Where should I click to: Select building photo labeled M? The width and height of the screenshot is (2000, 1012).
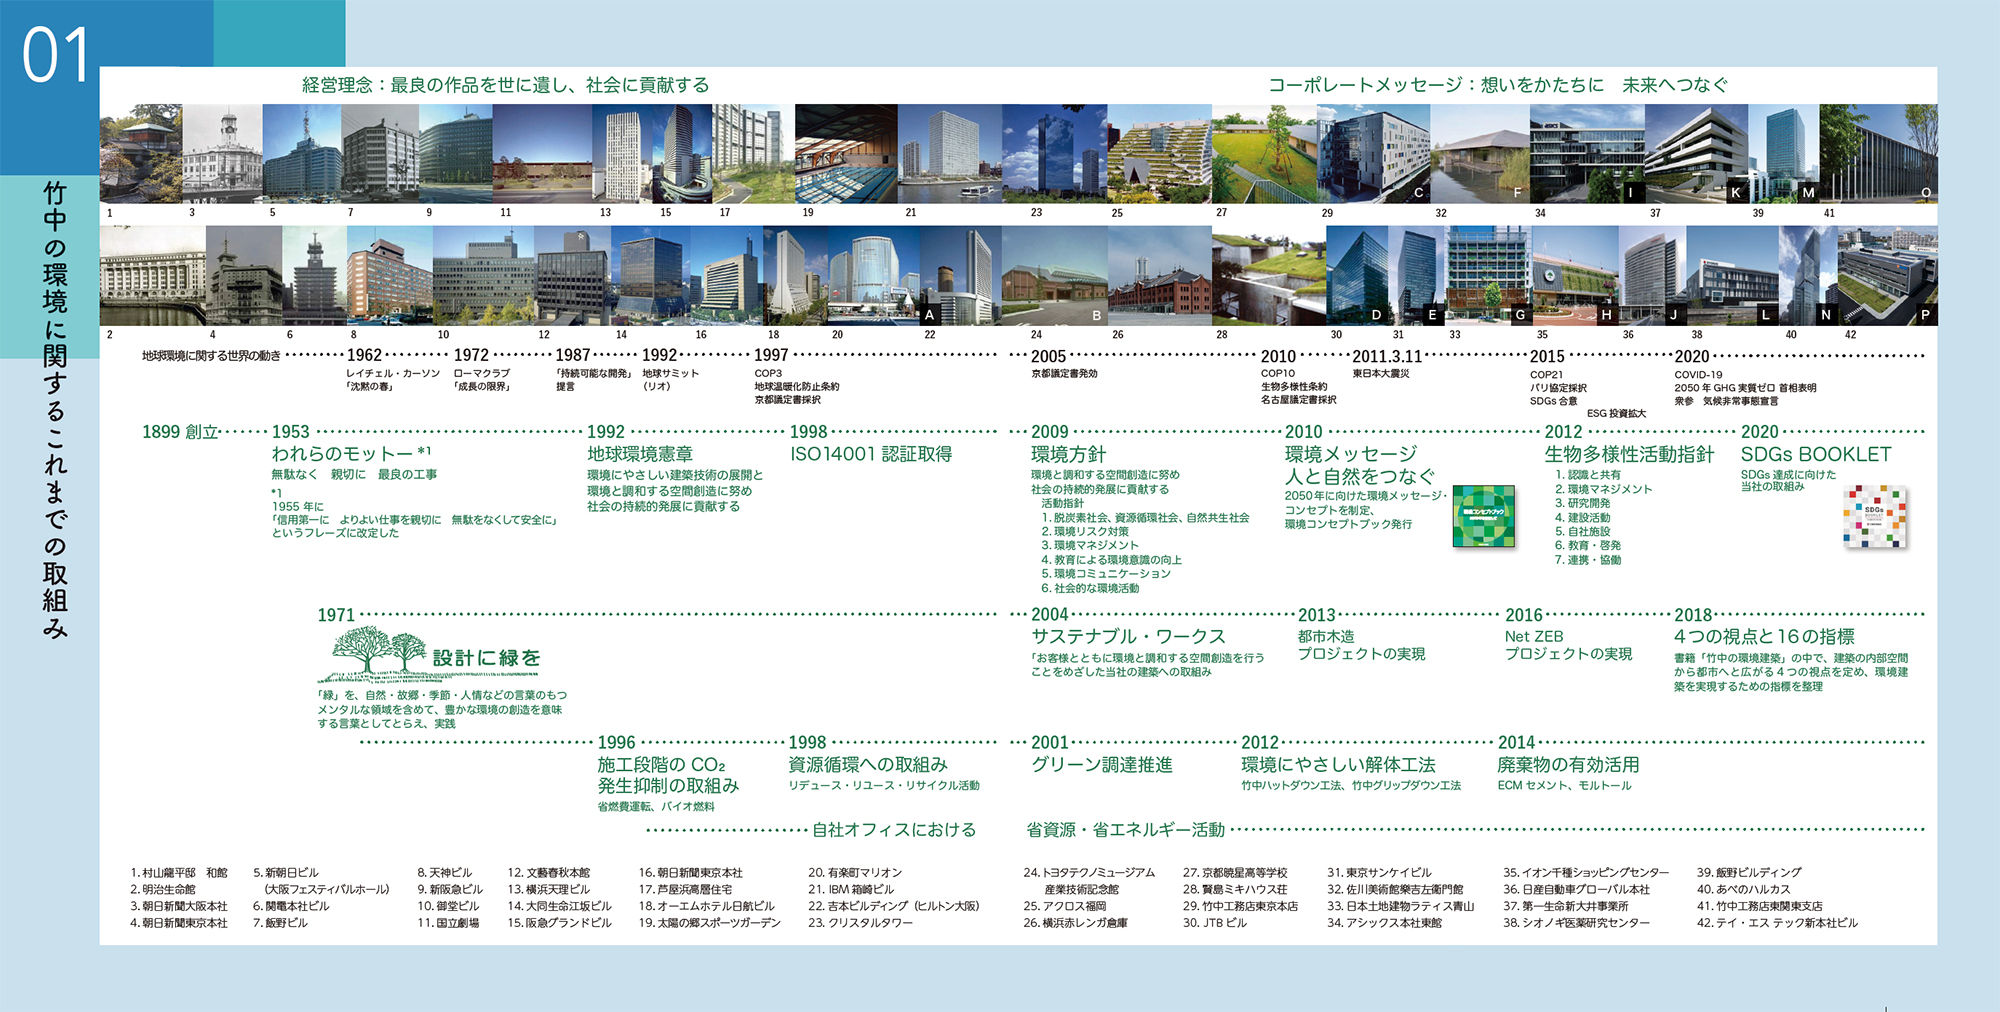[x=1785, y=154]
